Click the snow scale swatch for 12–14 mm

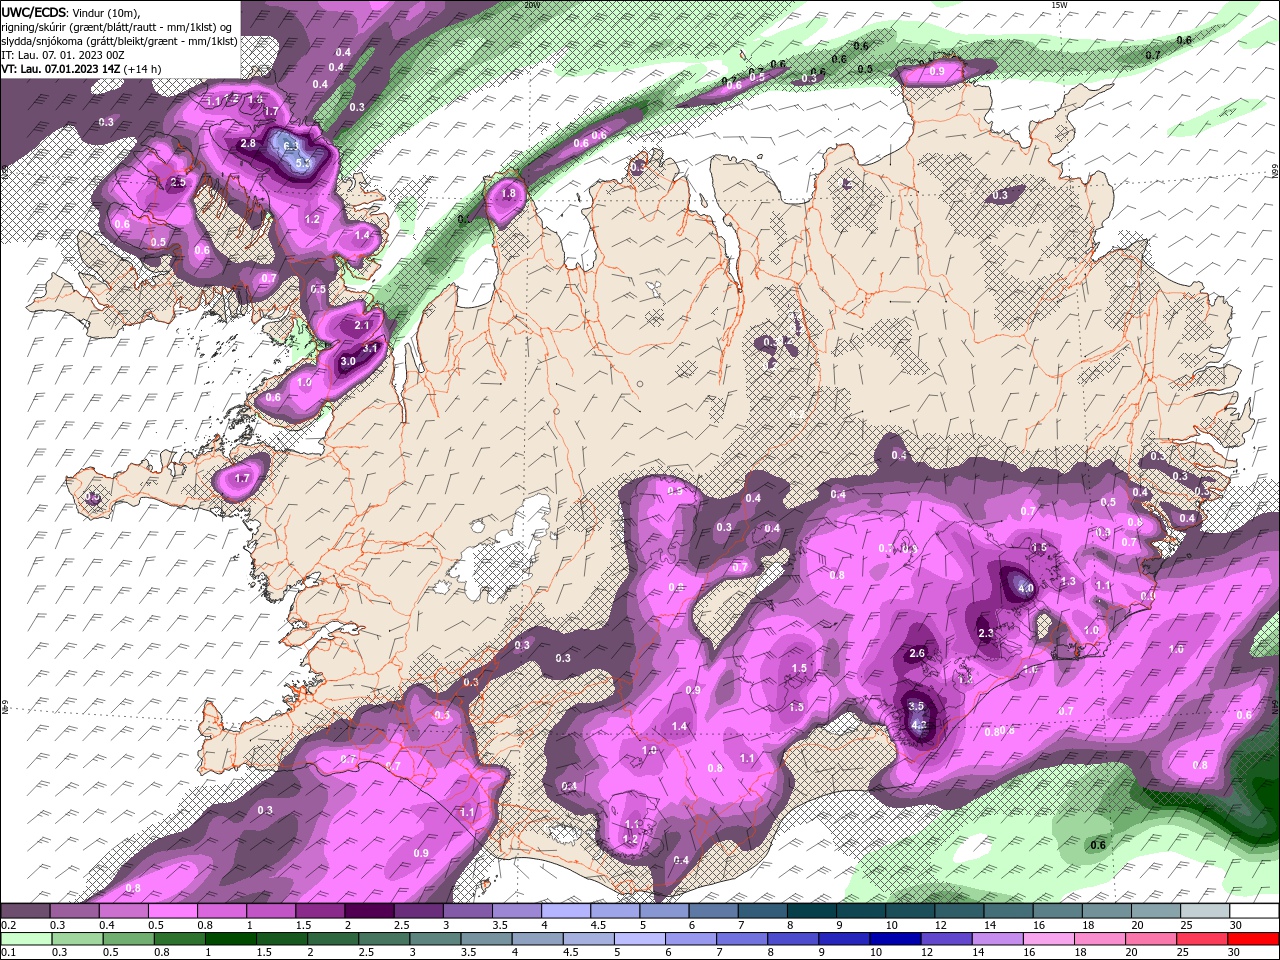click(960, 911)
